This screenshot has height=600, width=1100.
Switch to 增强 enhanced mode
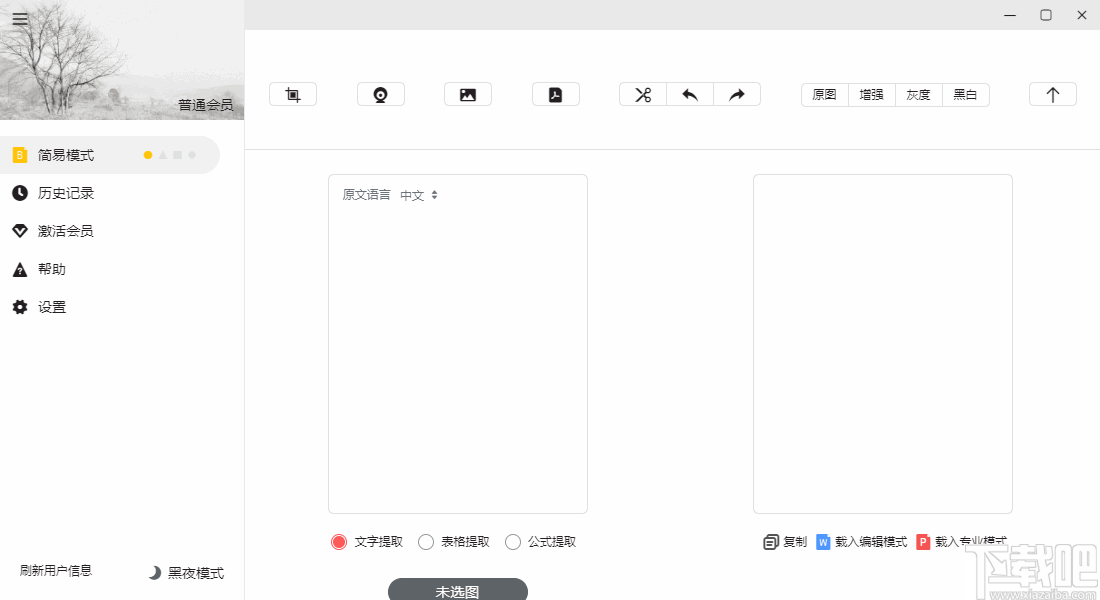[869, 94]
